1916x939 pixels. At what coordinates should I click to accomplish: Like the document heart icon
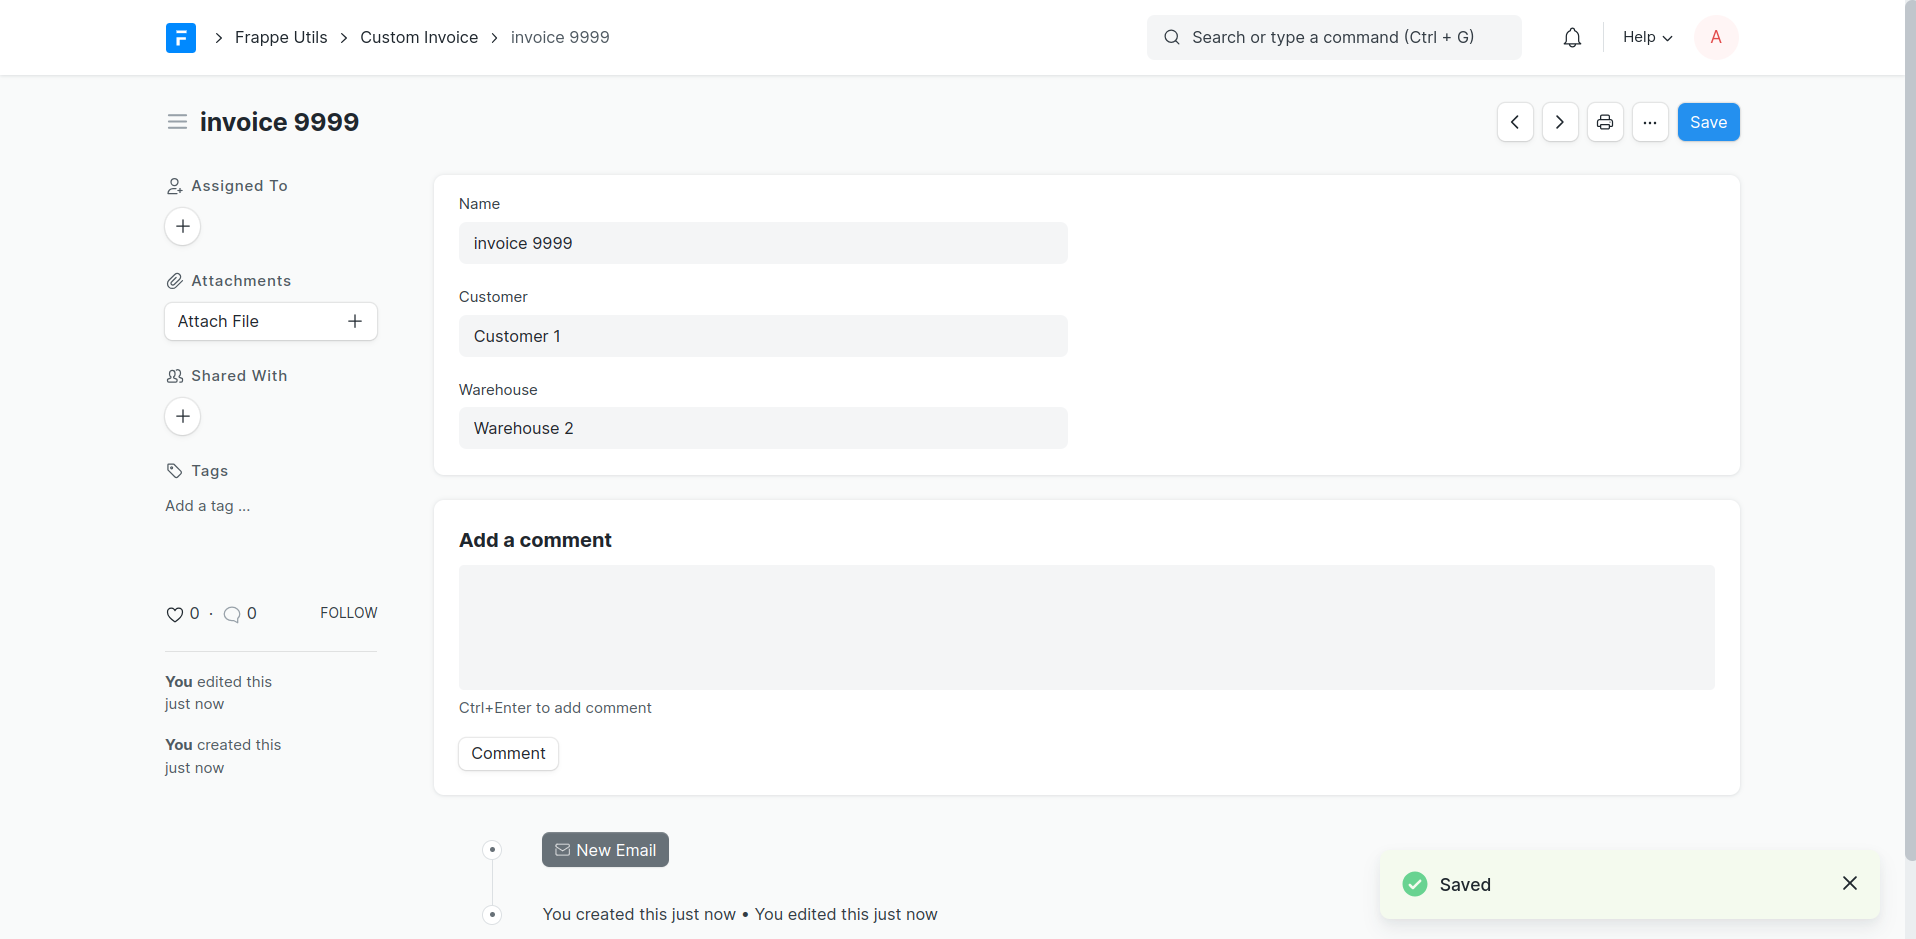[x=175, y=614]
